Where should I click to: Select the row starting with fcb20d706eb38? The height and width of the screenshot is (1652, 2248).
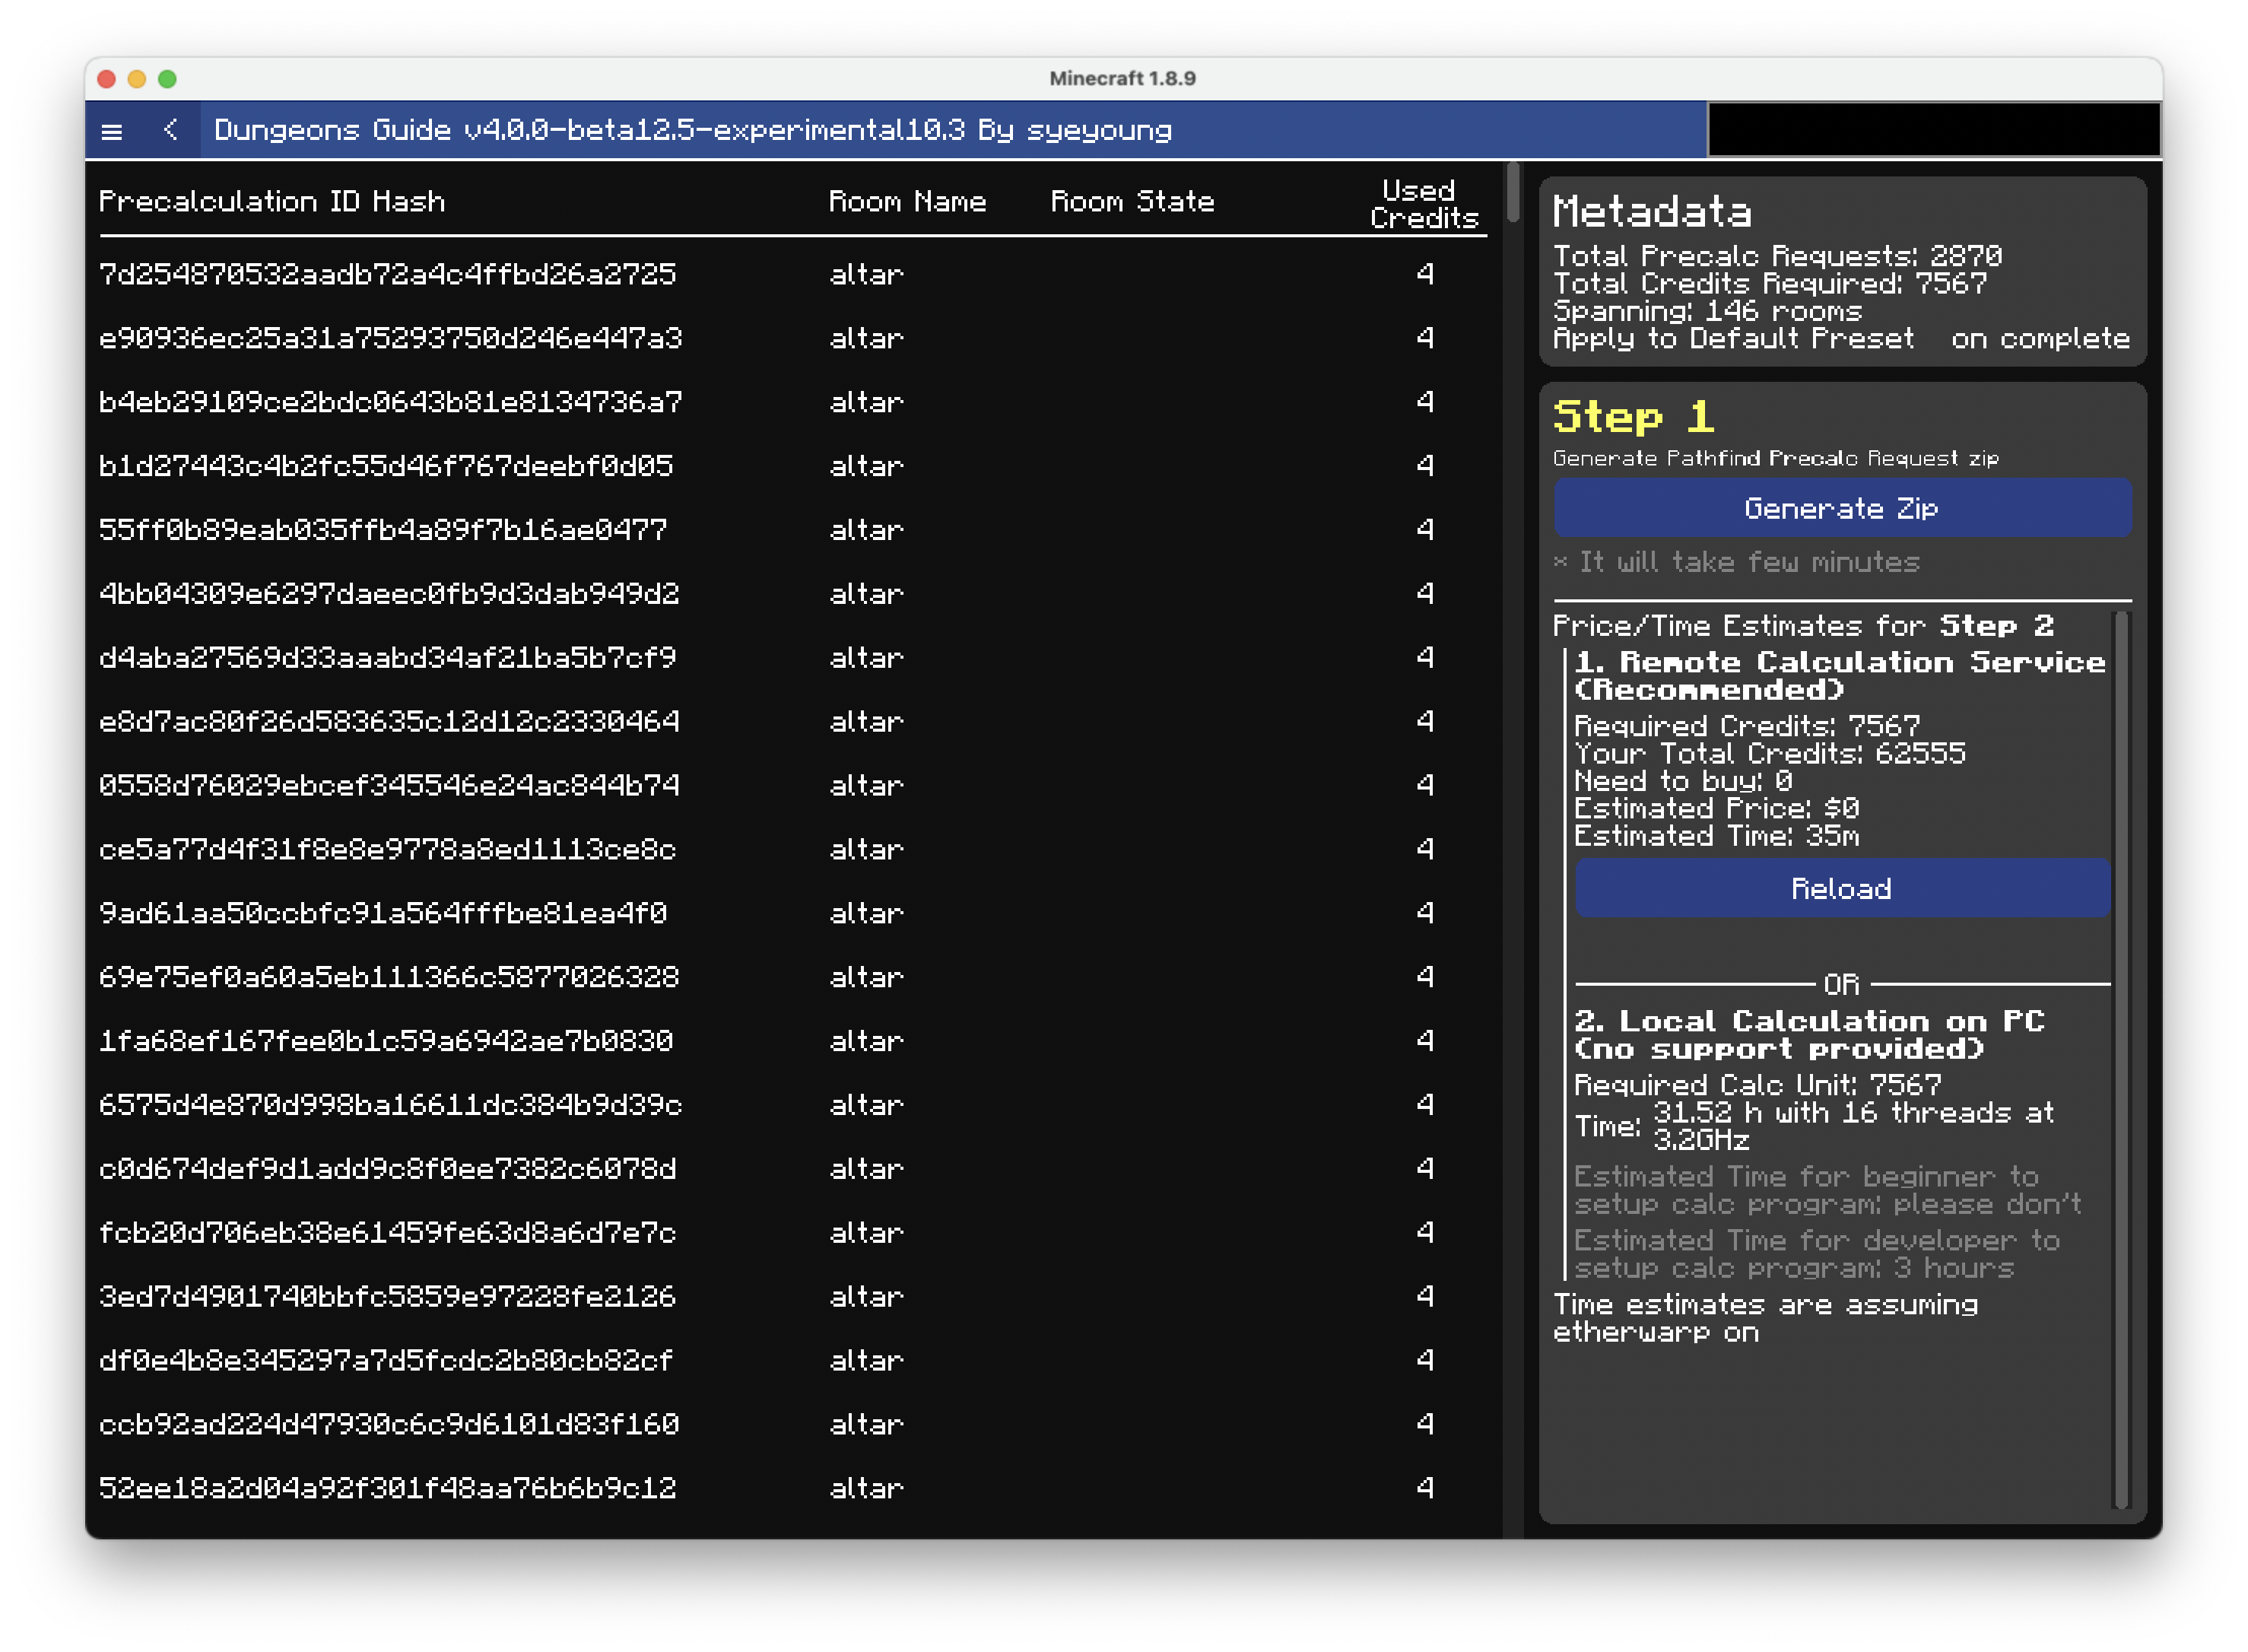click(x=700, y=1233)
